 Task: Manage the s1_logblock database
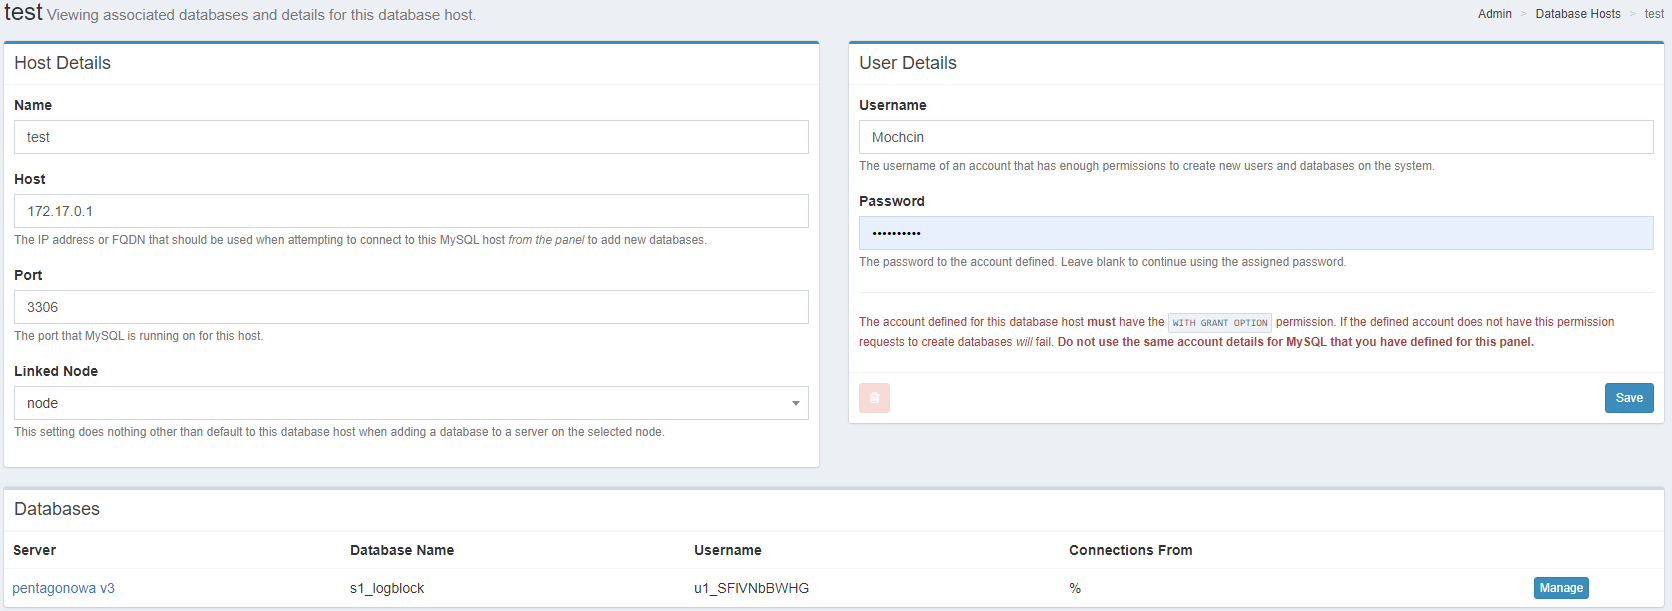pos(1560,588)
